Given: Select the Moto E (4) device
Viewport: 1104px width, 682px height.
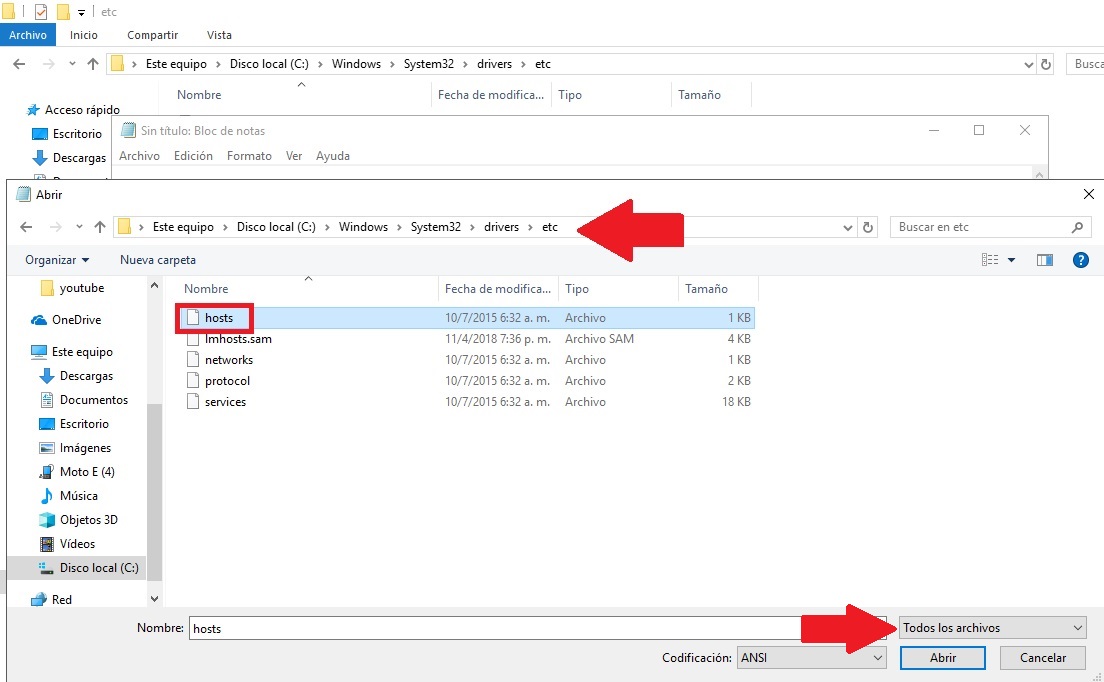Looking at the screenshot, I should click(x=77, y=472).
